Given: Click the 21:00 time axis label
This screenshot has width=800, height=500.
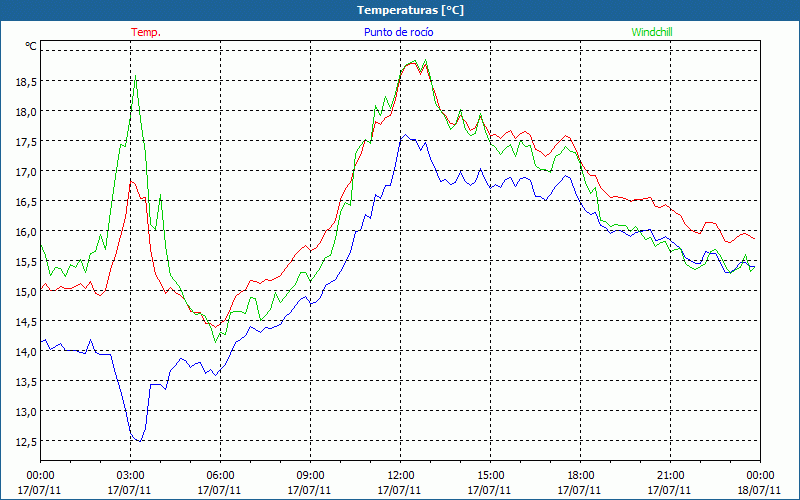Looking at the screenshot, I should pyautogui.click(x=670, y=476).
